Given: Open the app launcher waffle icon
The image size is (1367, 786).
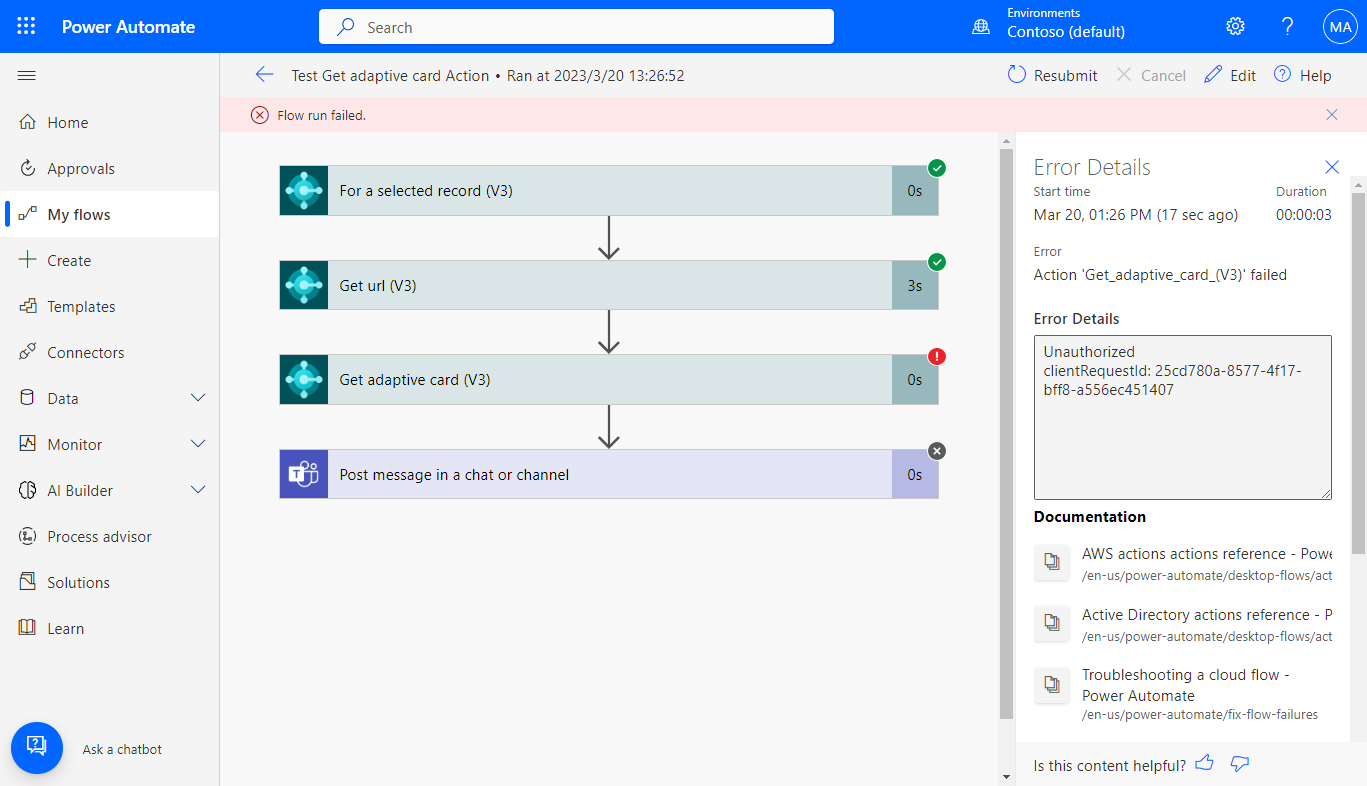Looking at the screenshot, I should pos(26,26).
